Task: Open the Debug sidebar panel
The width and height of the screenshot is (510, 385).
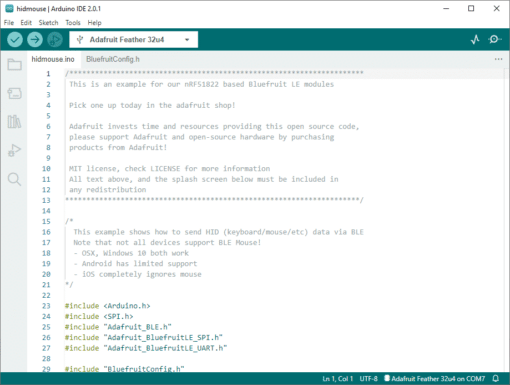Action: [14, 150]
